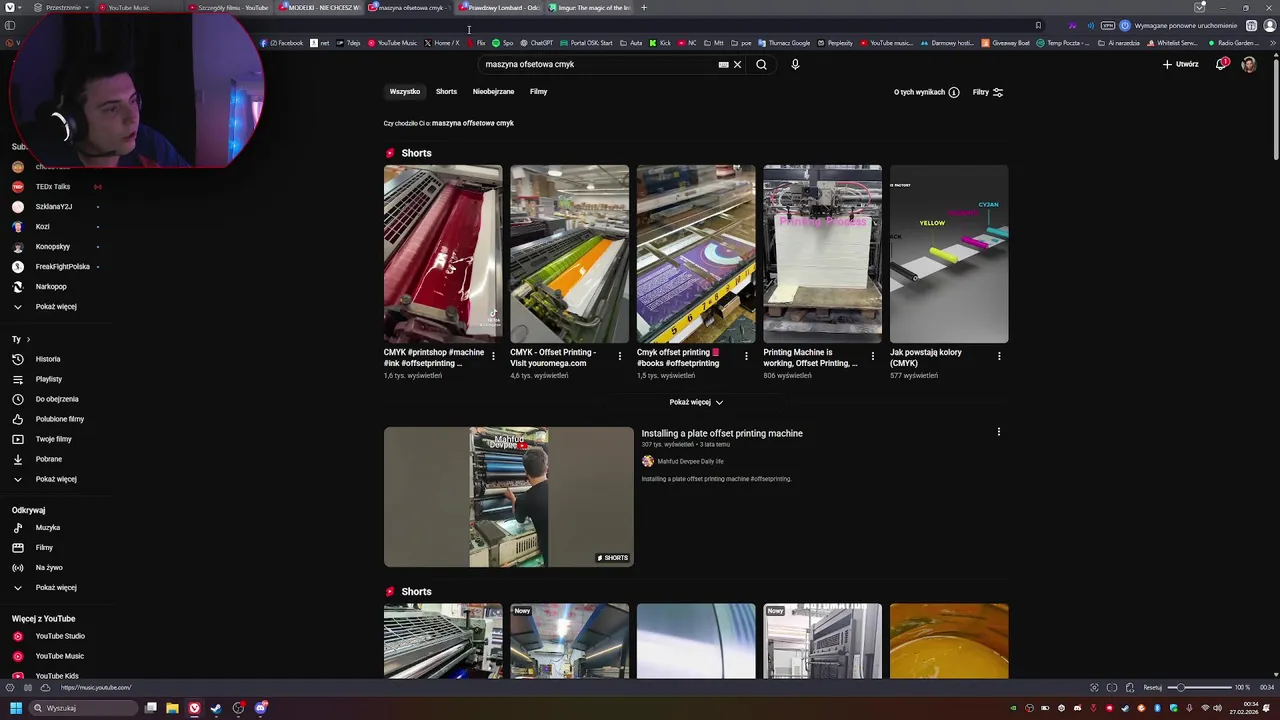
Task: Expand the Odkrywaj section Pokaż więcej
Action: [x=56, y=588]
